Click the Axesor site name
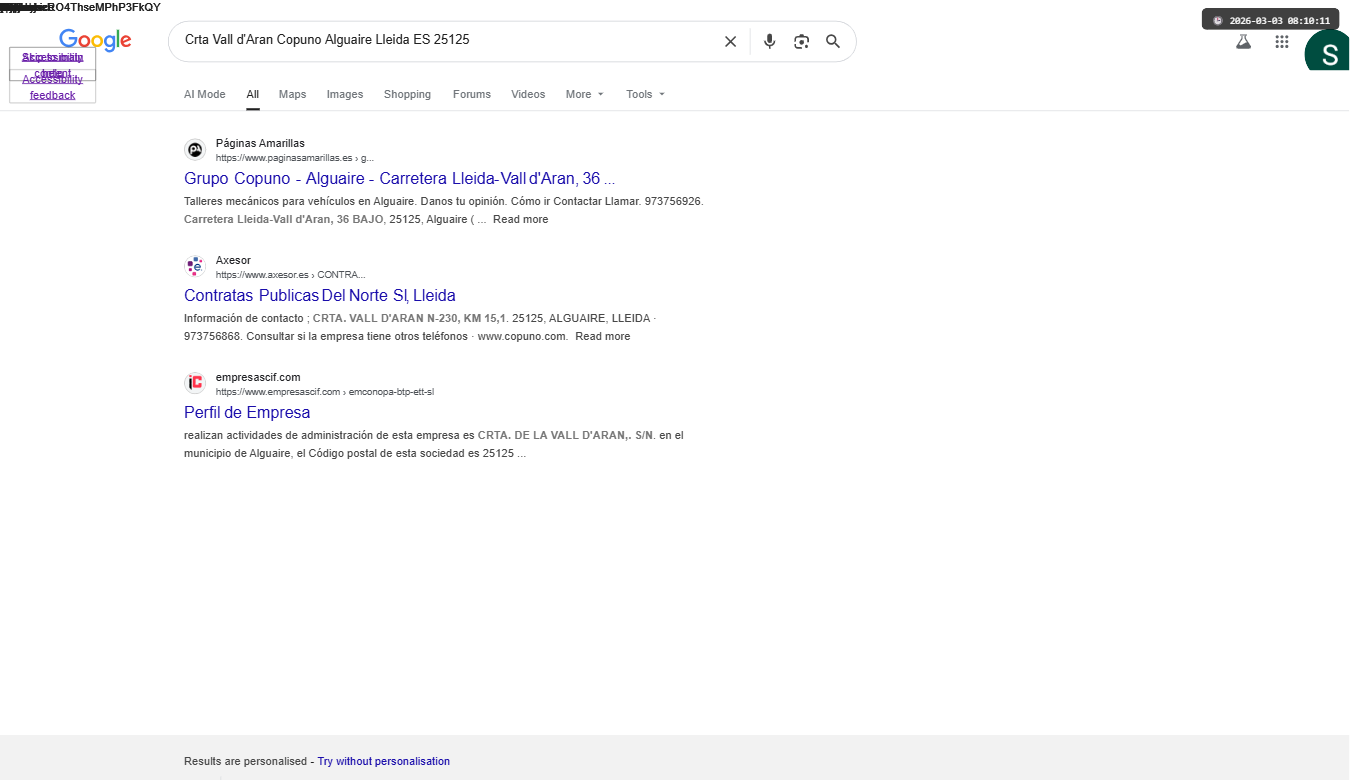The image size is (1367, 780). (x=233, y=260)
